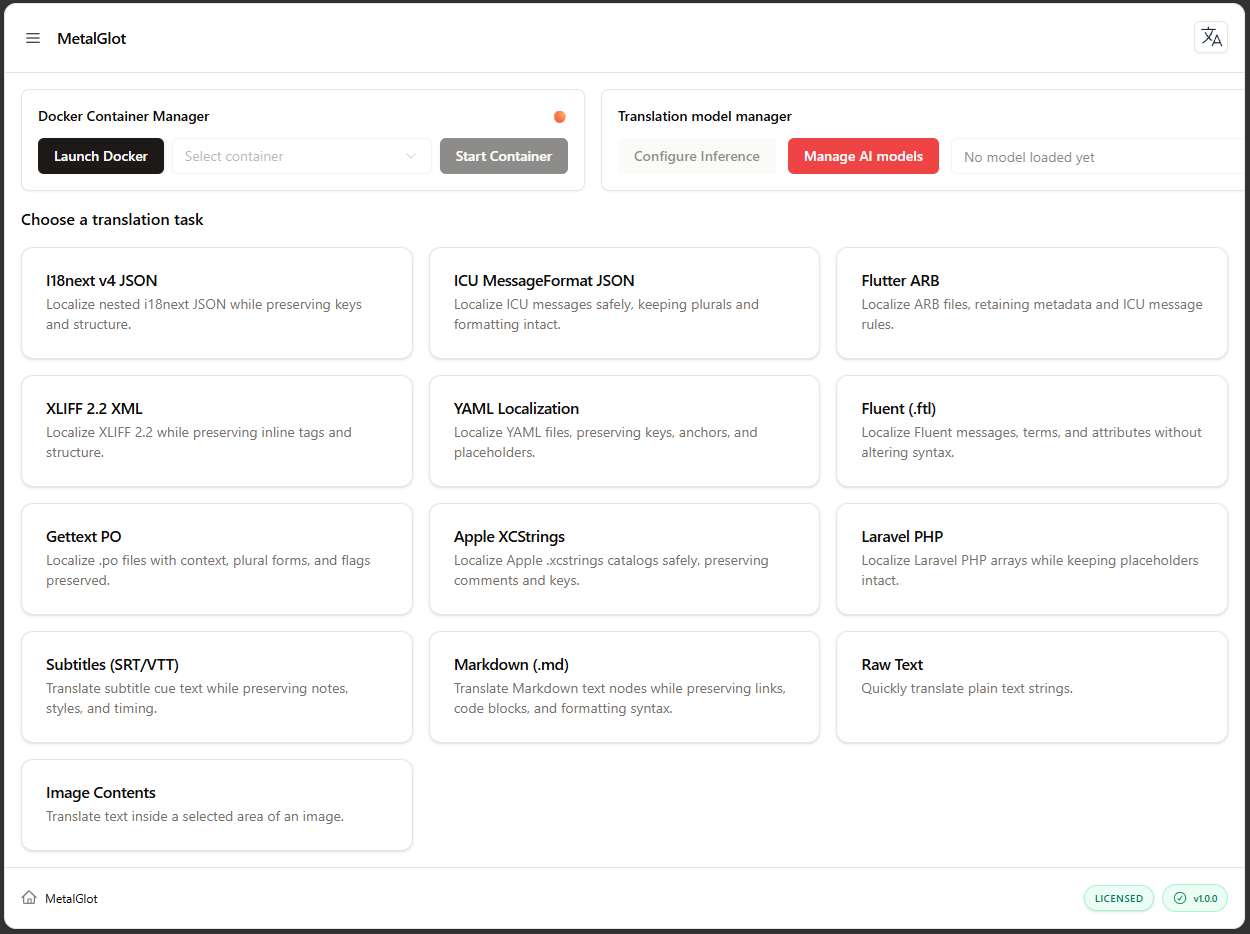1250x934 pixels.
Task: Click the Docker status indicator dot
Action: click(559, 116)
